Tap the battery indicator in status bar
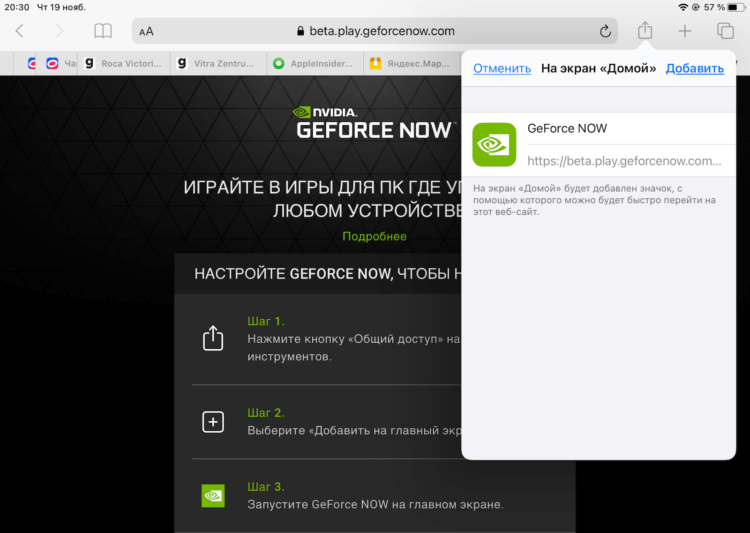The width and height of the screenshot is (750, 533). tap(736, 7)
